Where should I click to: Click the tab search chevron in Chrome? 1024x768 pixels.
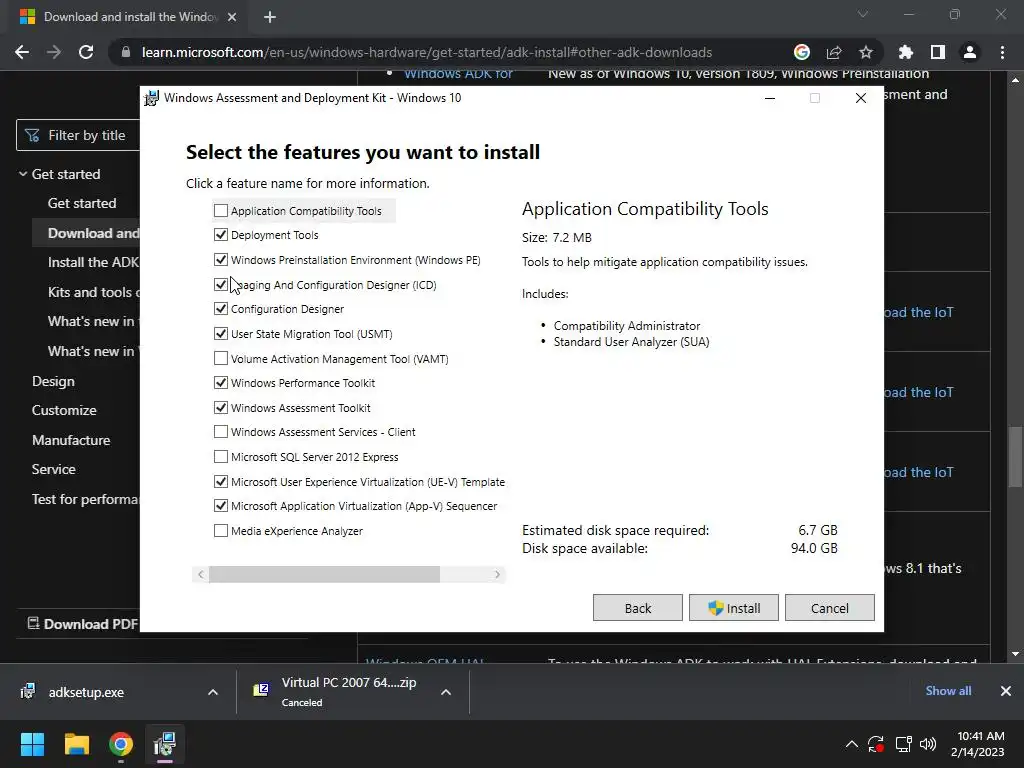863,14
